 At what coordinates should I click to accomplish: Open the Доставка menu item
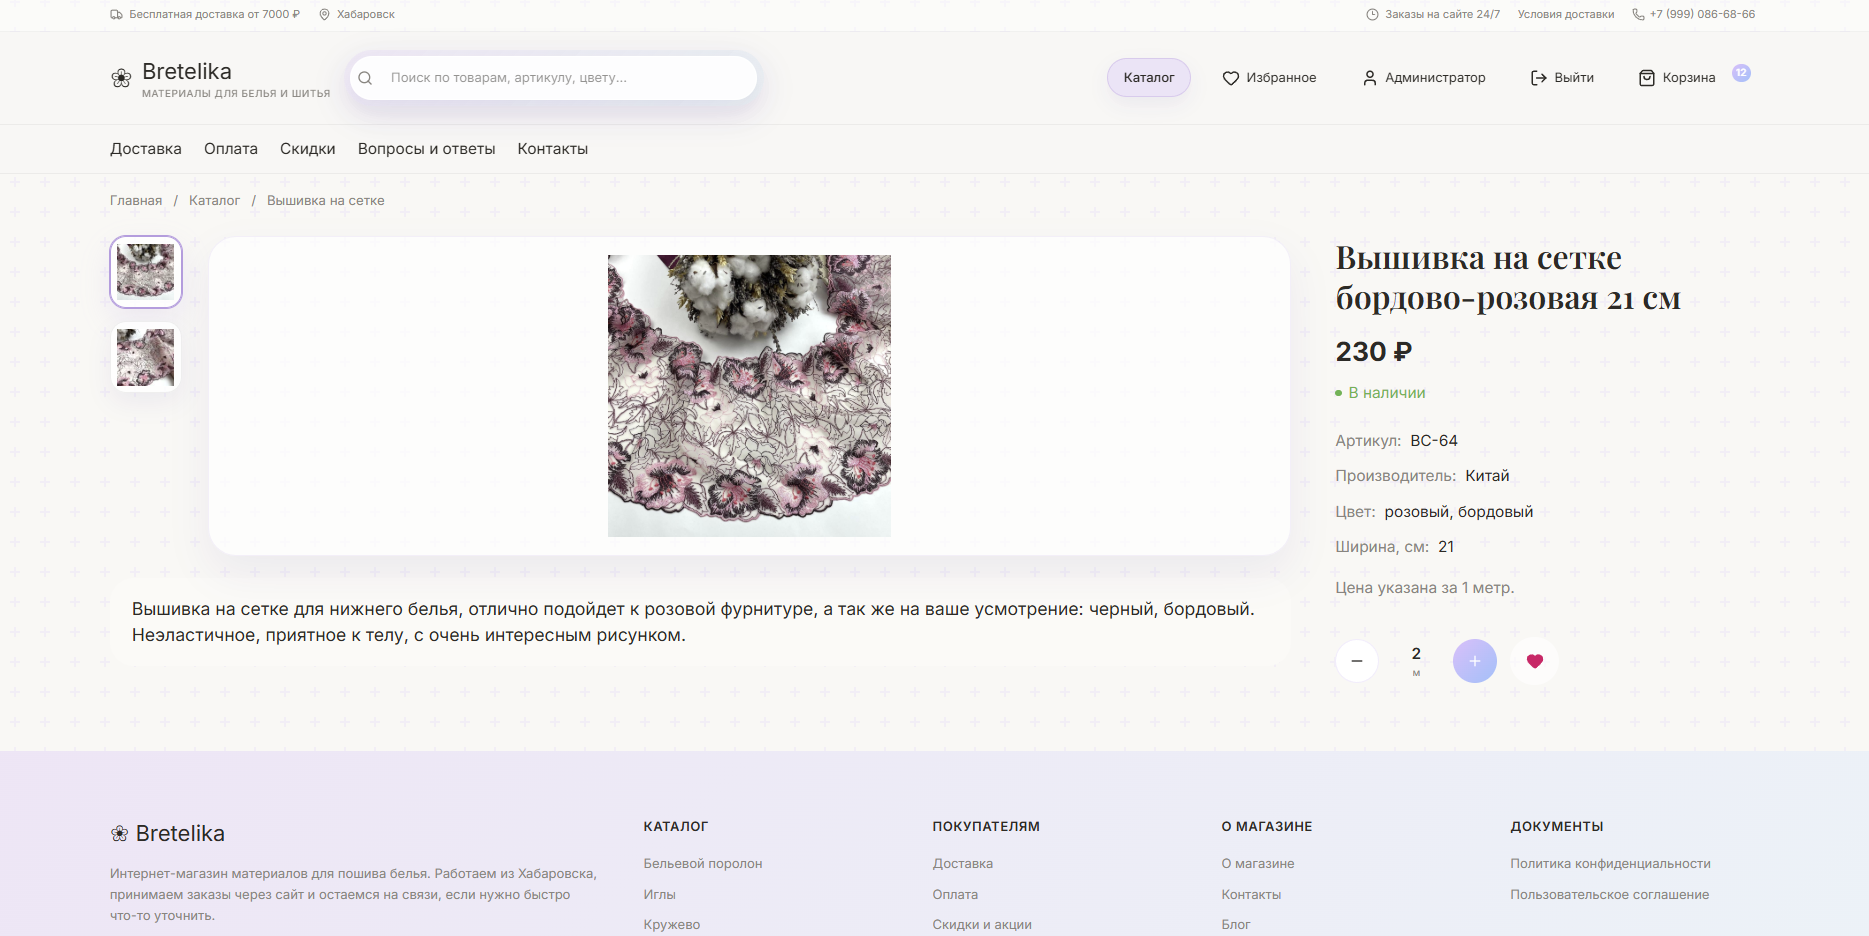[146, 149]
